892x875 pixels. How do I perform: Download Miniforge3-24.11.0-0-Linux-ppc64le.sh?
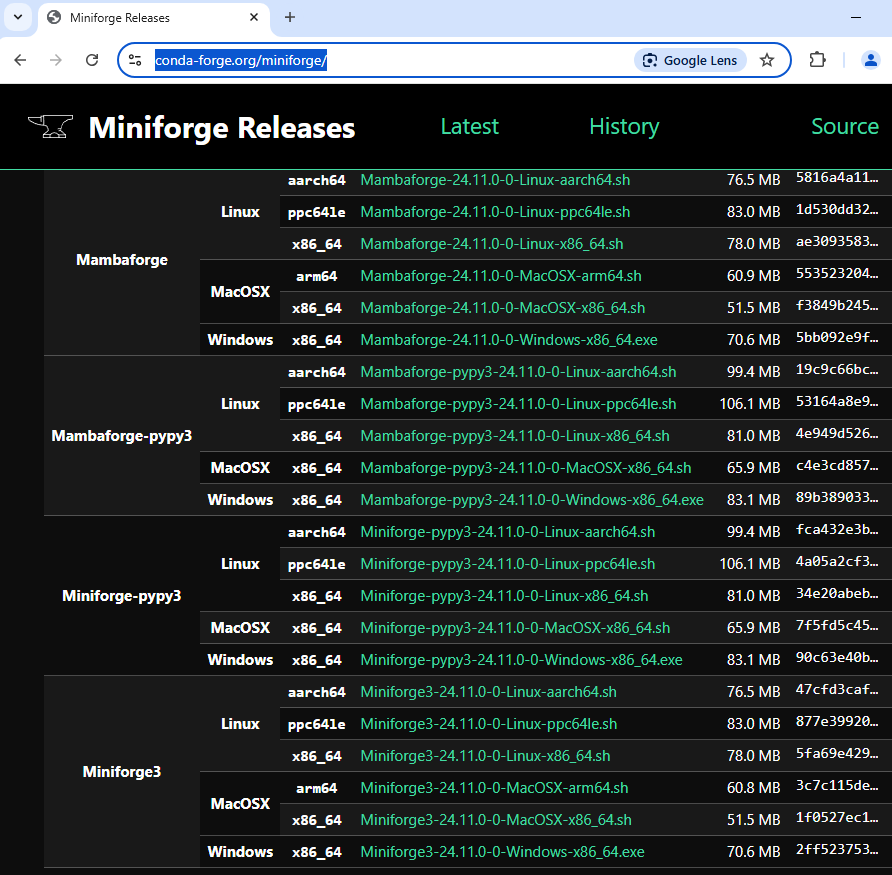coord(489,724)
